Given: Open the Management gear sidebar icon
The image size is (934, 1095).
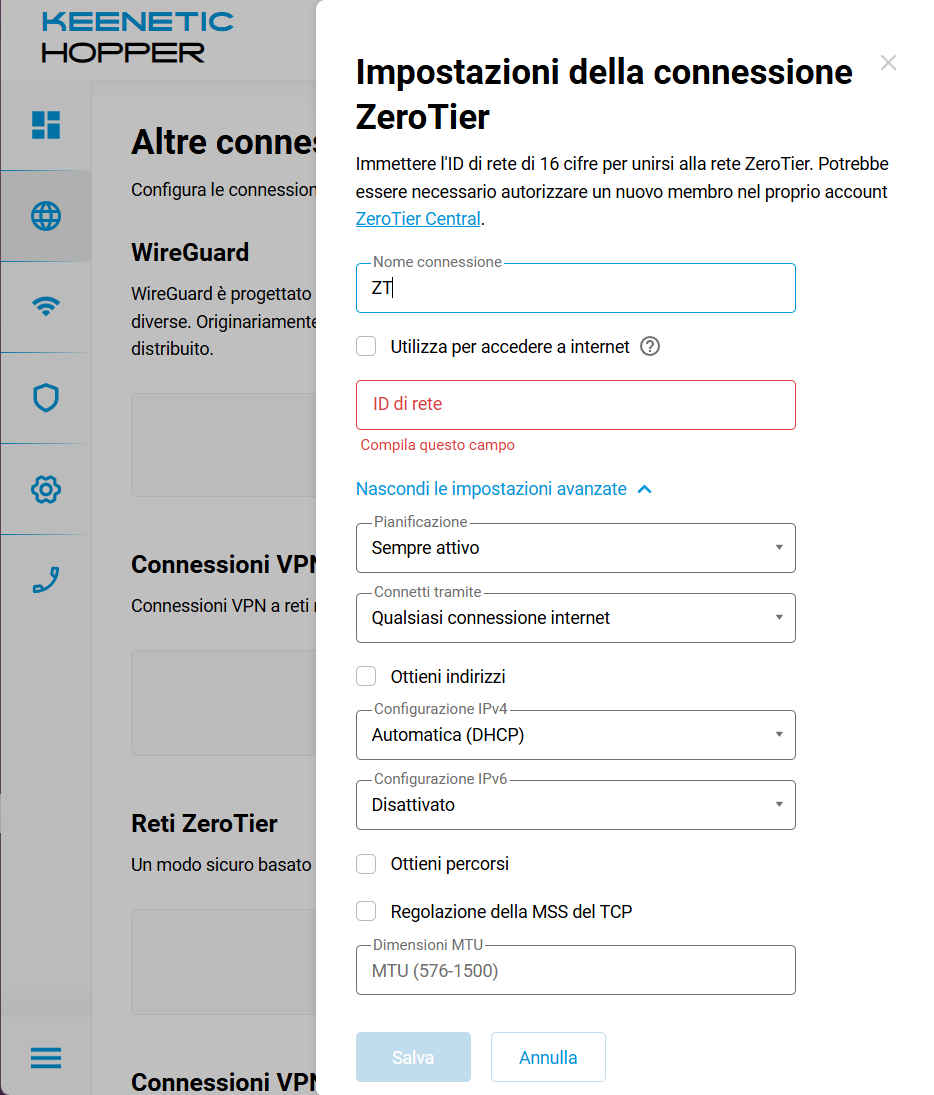Looking at the screenshot, I should (x=46, y=489).
